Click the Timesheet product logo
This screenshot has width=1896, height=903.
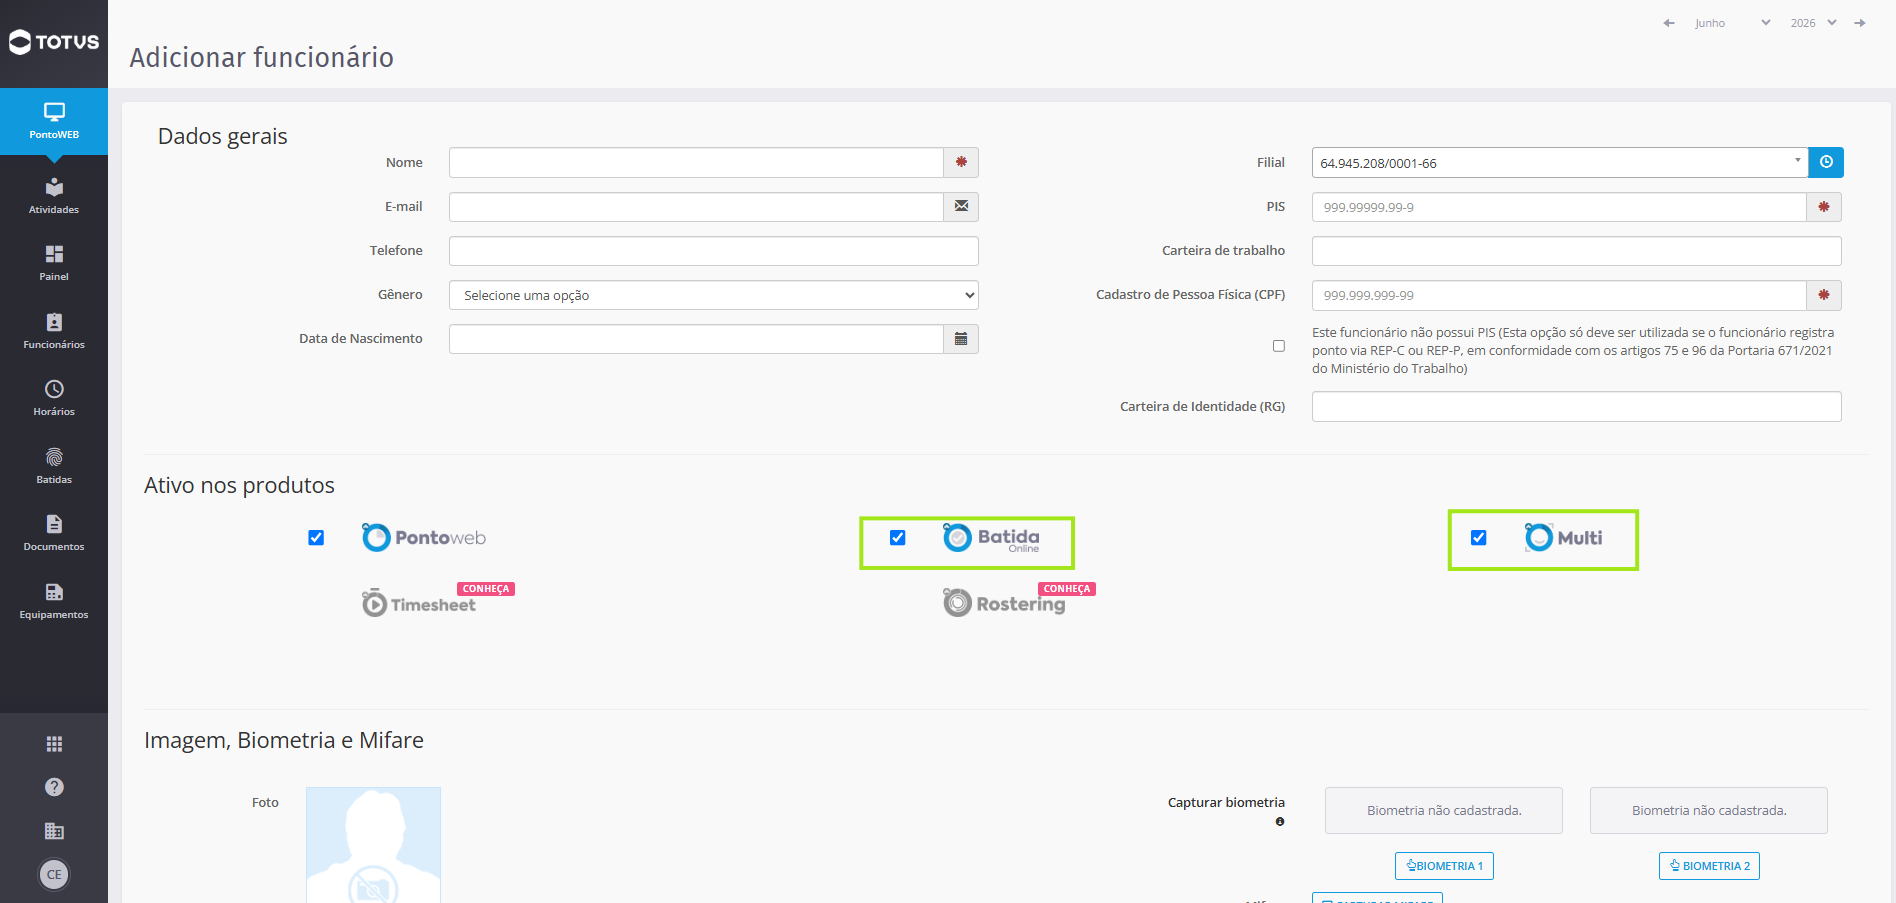[x=419, y=603]
